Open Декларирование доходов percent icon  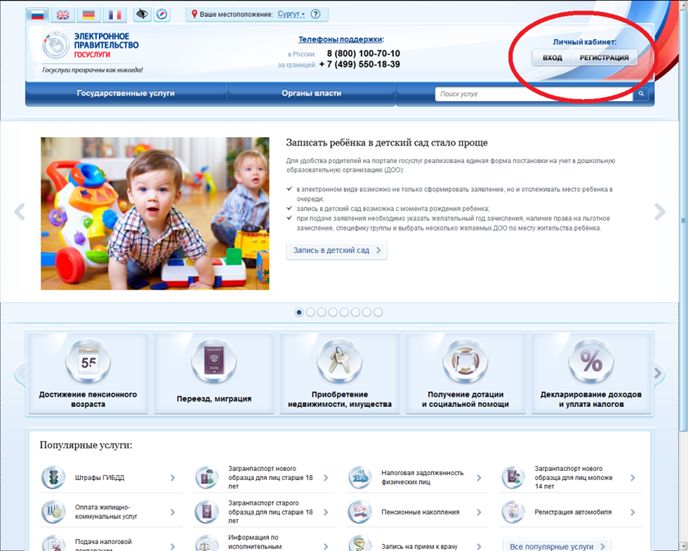click(x=591, y=361)
